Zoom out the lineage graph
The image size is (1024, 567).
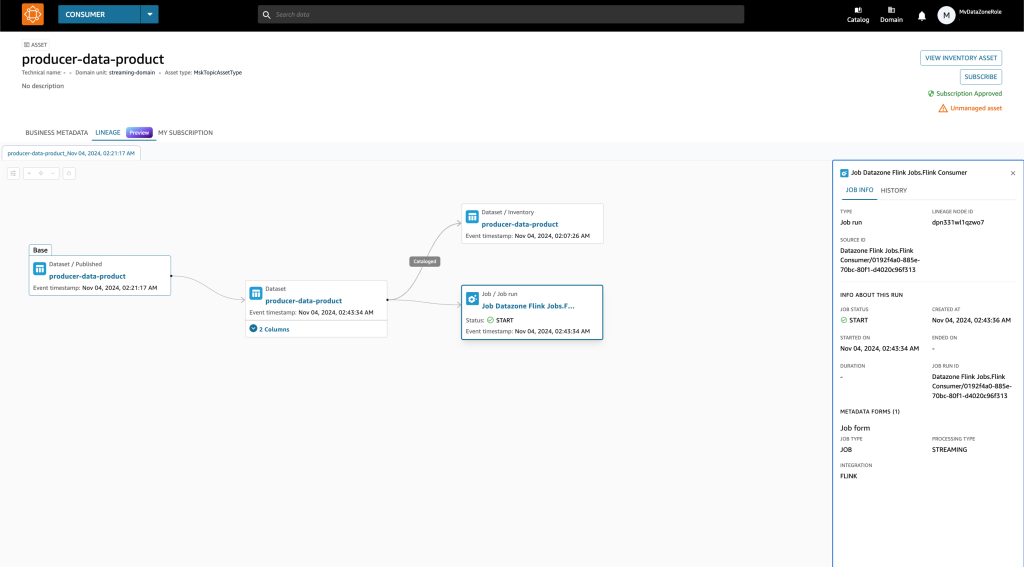click(x=53, y=173)
